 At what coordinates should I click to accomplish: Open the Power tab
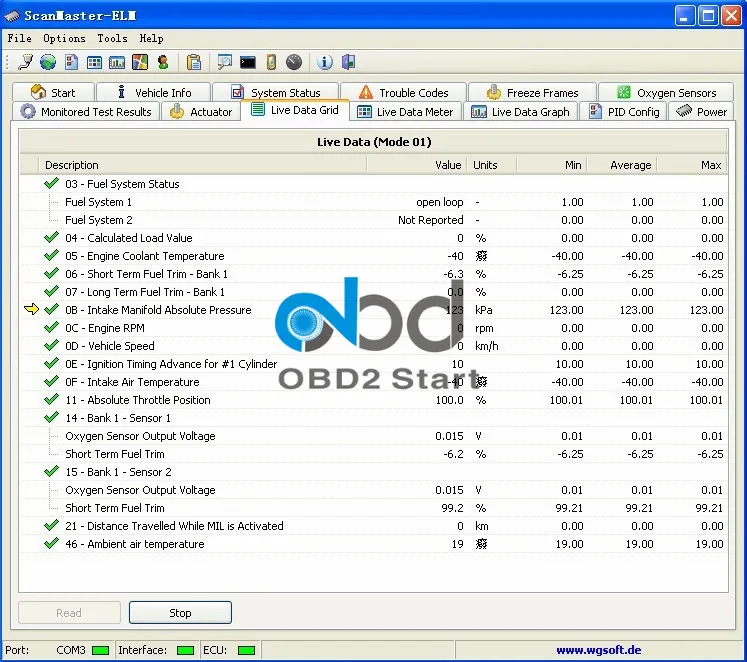[701, 111]
